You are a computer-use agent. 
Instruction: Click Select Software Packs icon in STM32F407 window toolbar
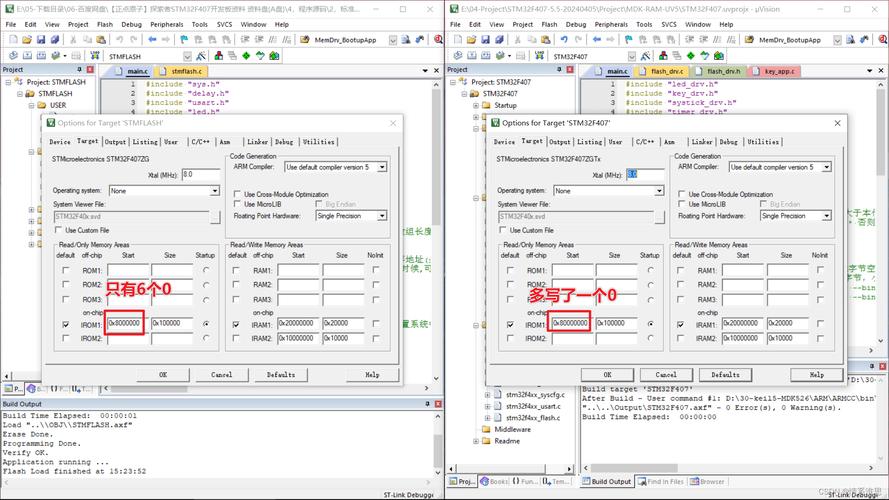pos(705,56)
